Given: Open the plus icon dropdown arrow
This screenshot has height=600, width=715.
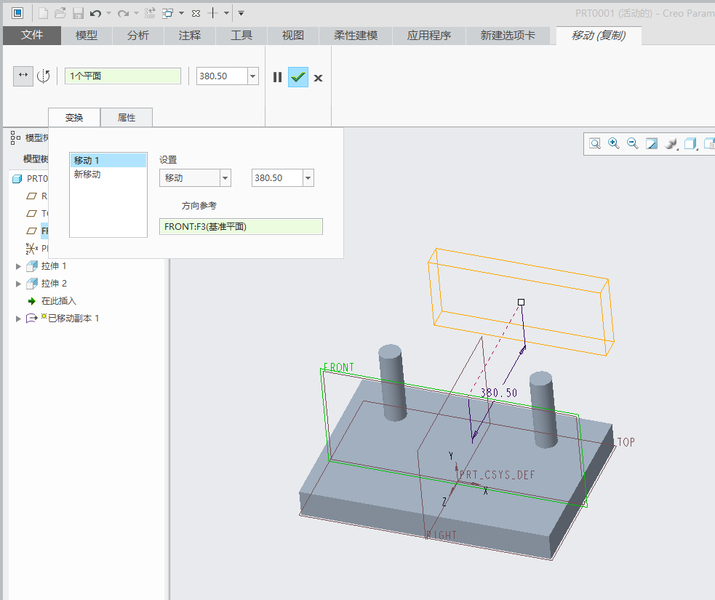Looking at the screenshot, I should pos(226,13).
